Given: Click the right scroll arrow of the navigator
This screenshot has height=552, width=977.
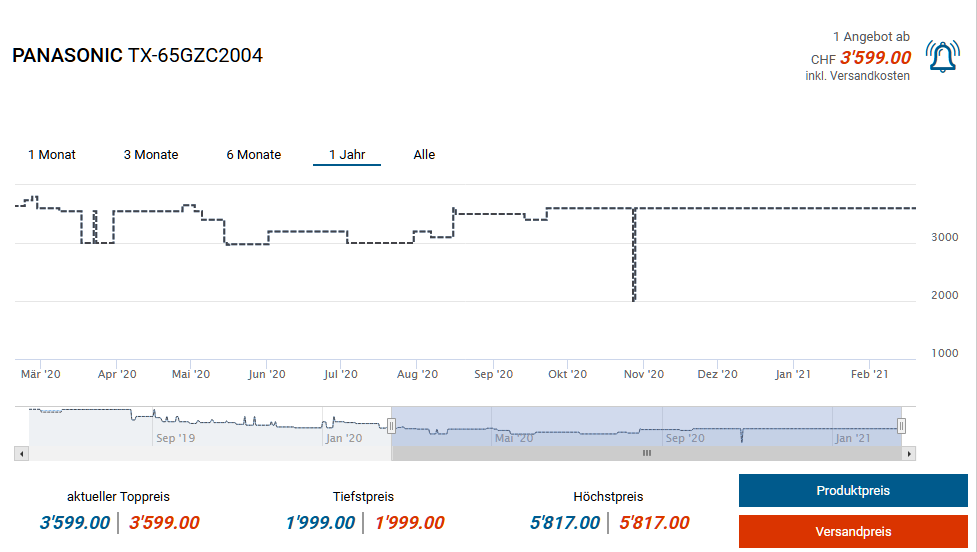Looking at the screenshot, I should click(908, 453).
